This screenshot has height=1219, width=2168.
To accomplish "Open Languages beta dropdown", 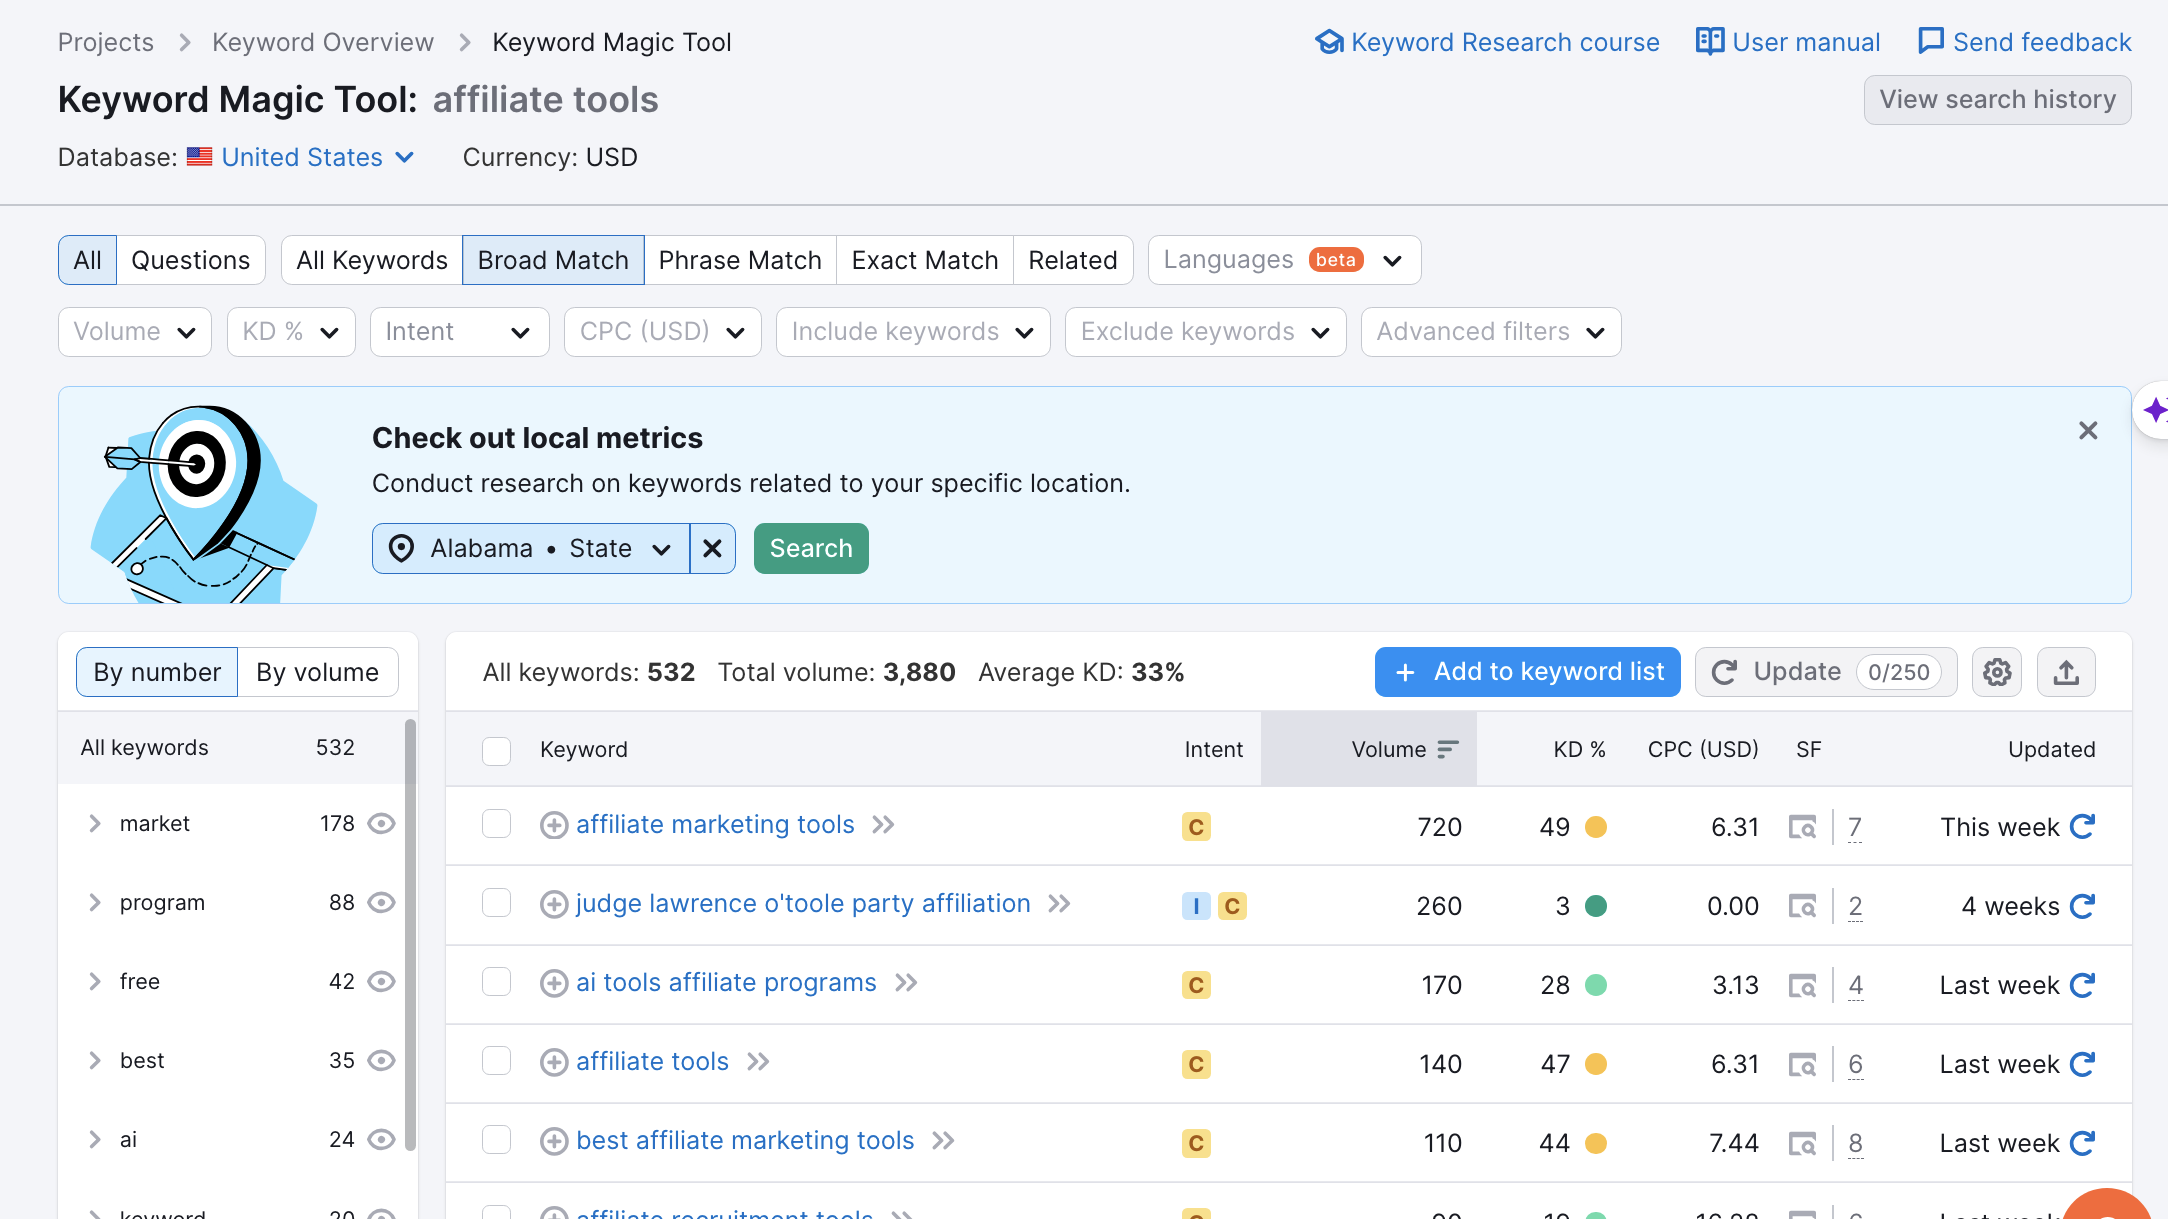I will pyautogui.click(x=1285, y=260).
